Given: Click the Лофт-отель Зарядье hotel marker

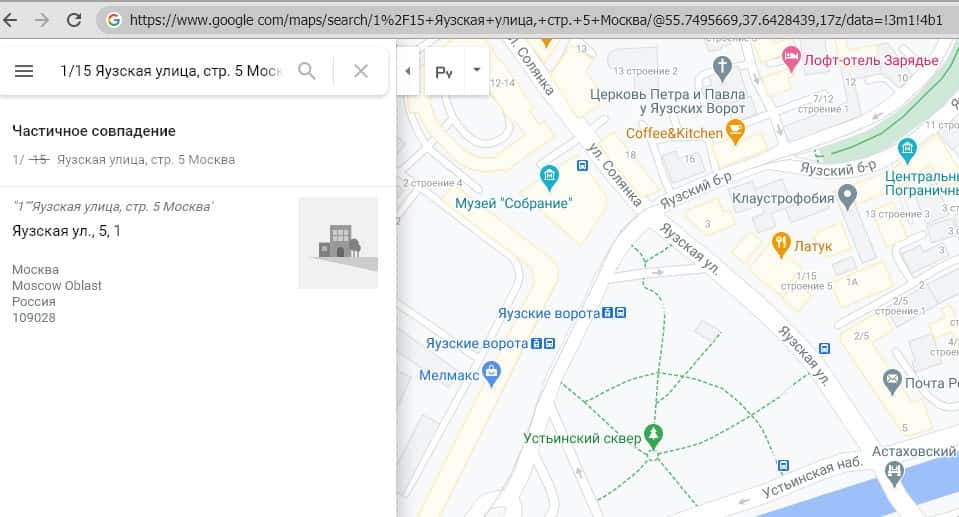Looking at the screenshot, I should tap(791, 56).
